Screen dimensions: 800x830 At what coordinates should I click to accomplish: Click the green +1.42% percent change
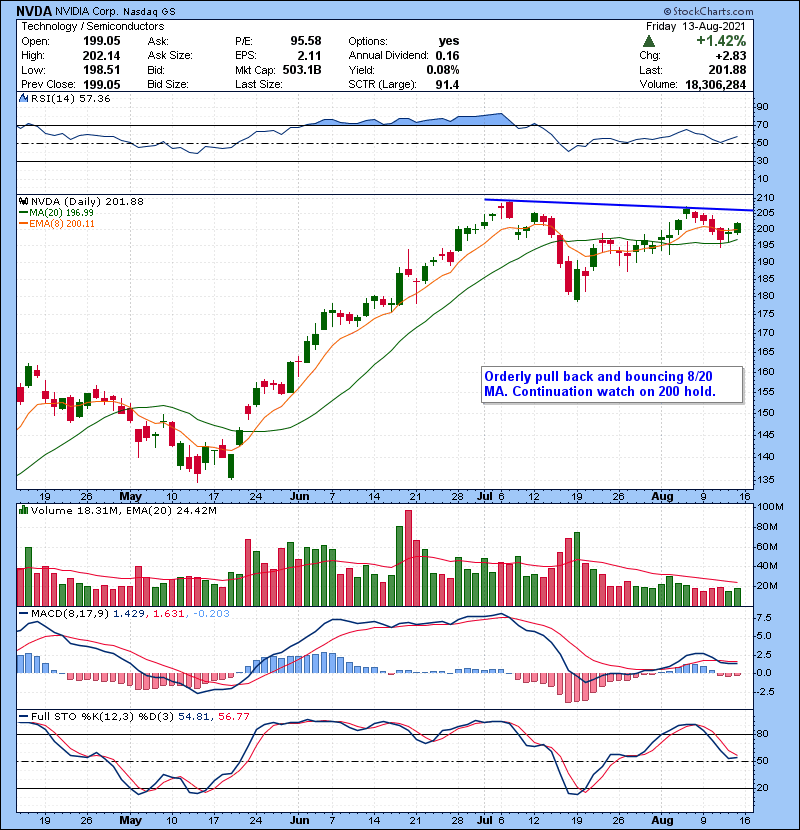pyautogui.click(x=721, y=41)
